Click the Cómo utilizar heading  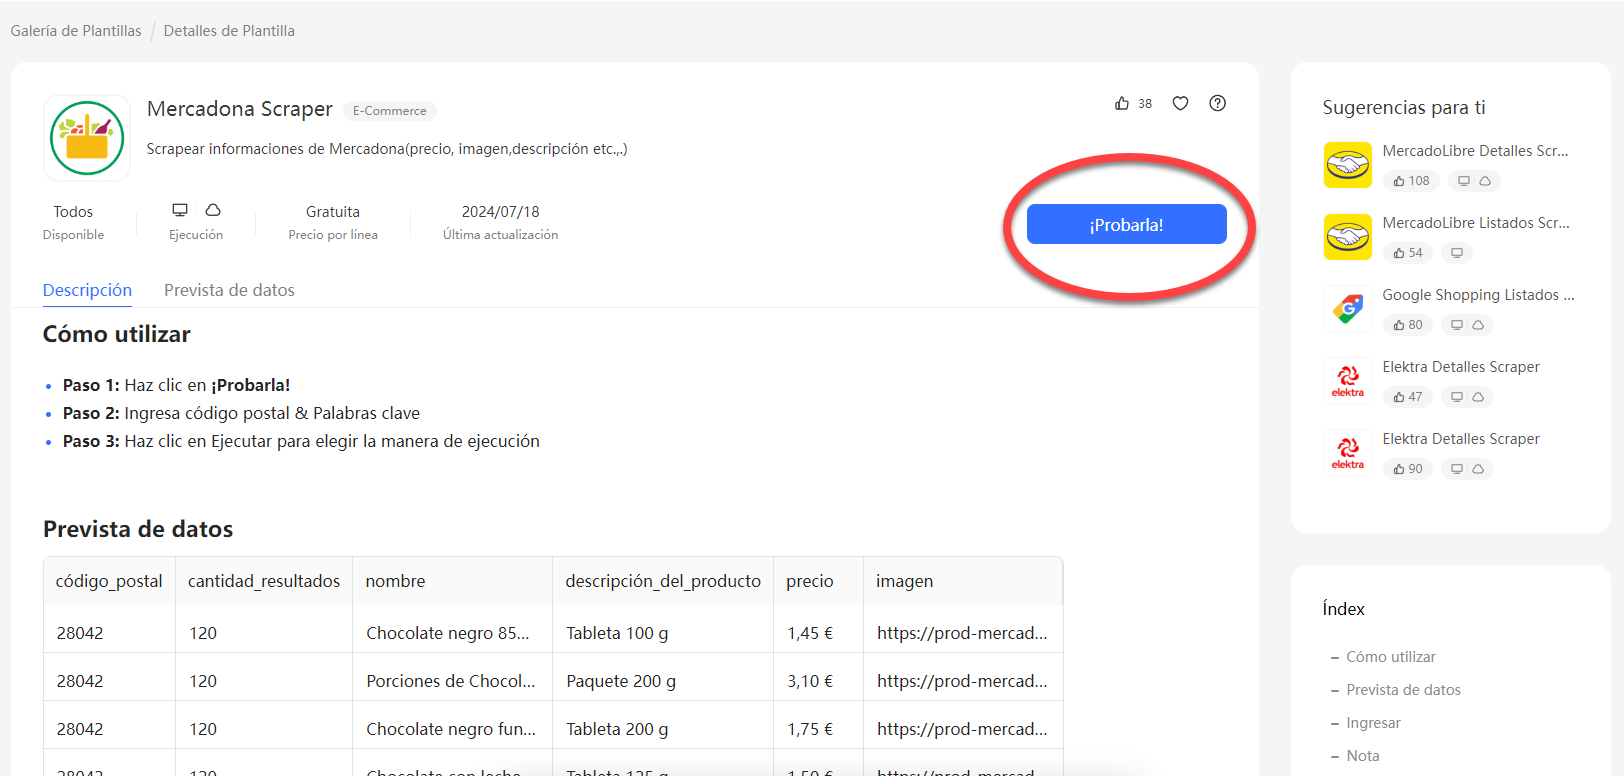[116, 334]
